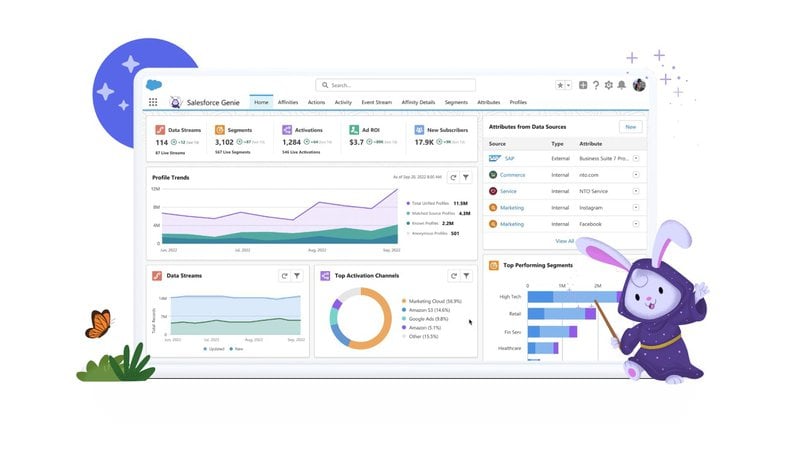This screenshot has width=800, height=450.
Task: Toggle the Anonymous Profiles legend entry
Action: (x=433, y=233)
